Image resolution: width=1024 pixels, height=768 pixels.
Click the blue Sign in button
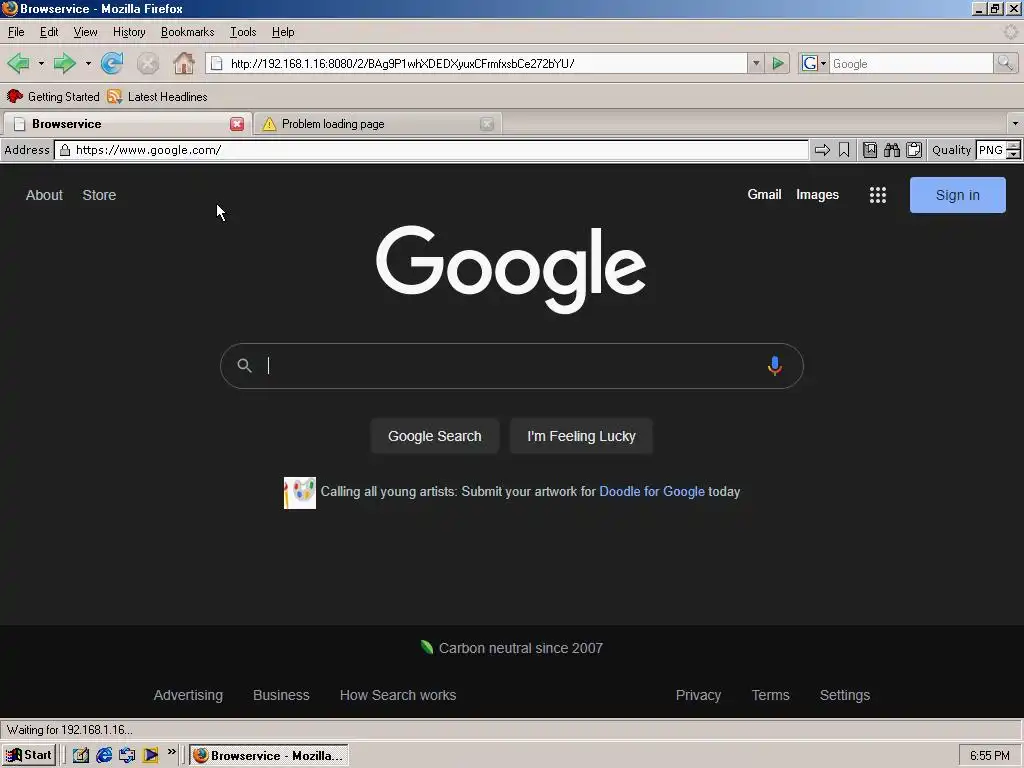957,195
